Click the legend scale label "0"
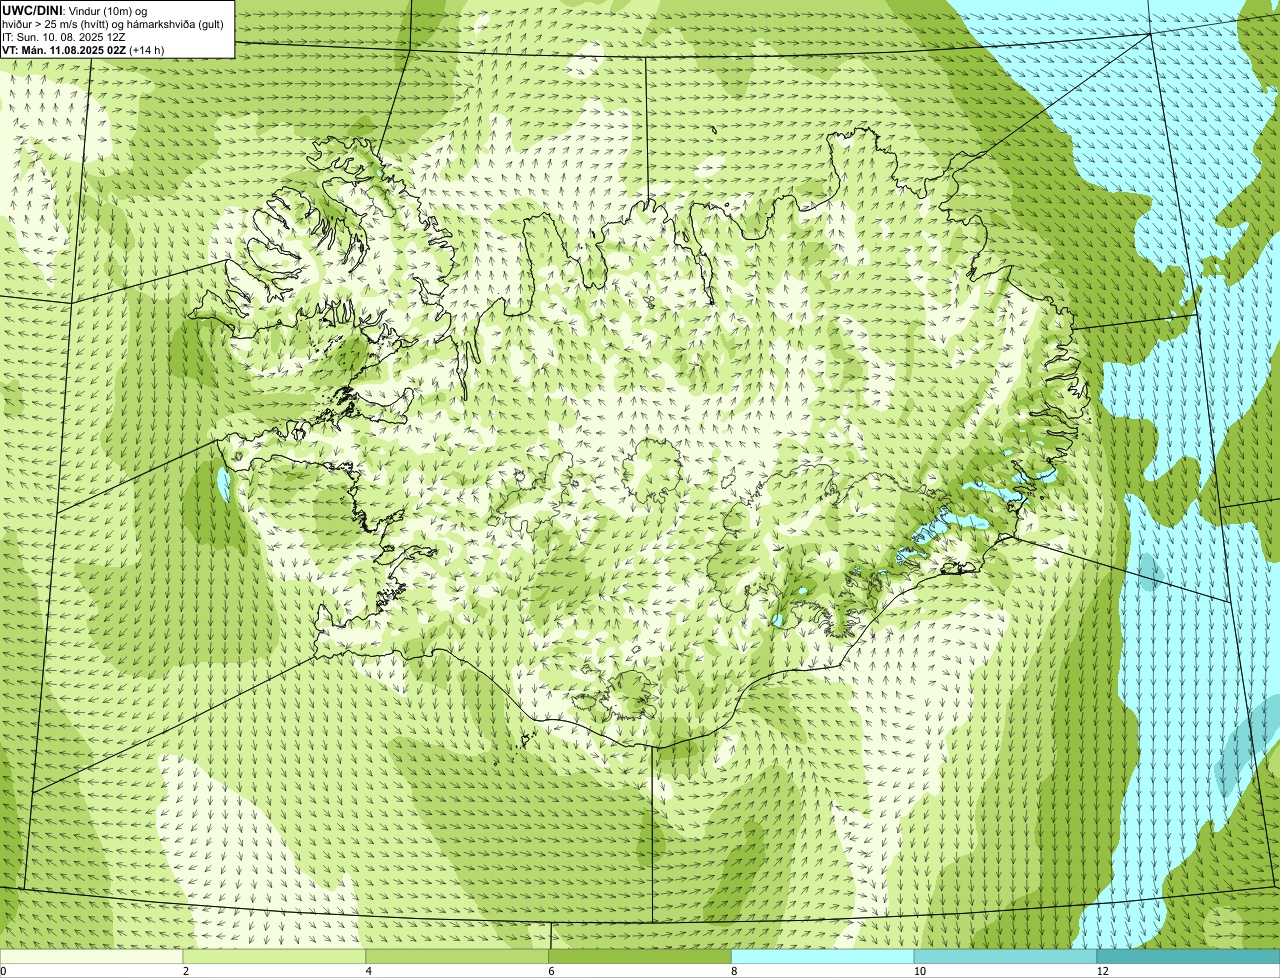This screenshot has width=1280, height=978. (4, 971)
